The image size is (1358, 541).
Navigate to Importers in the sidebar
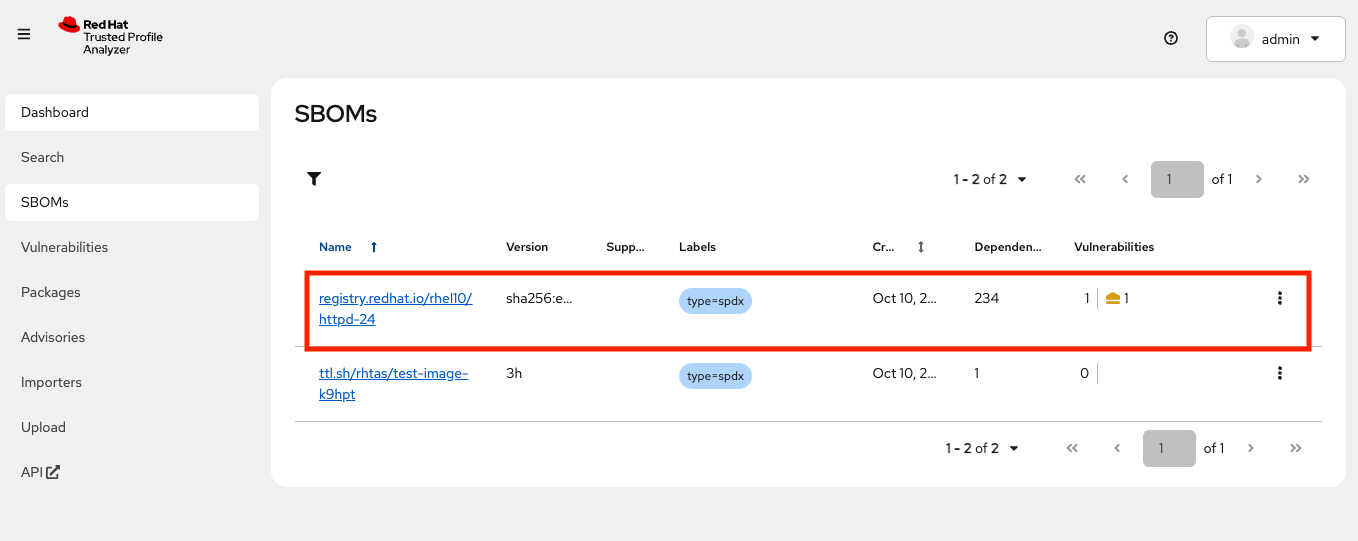(x=51, y=382)
